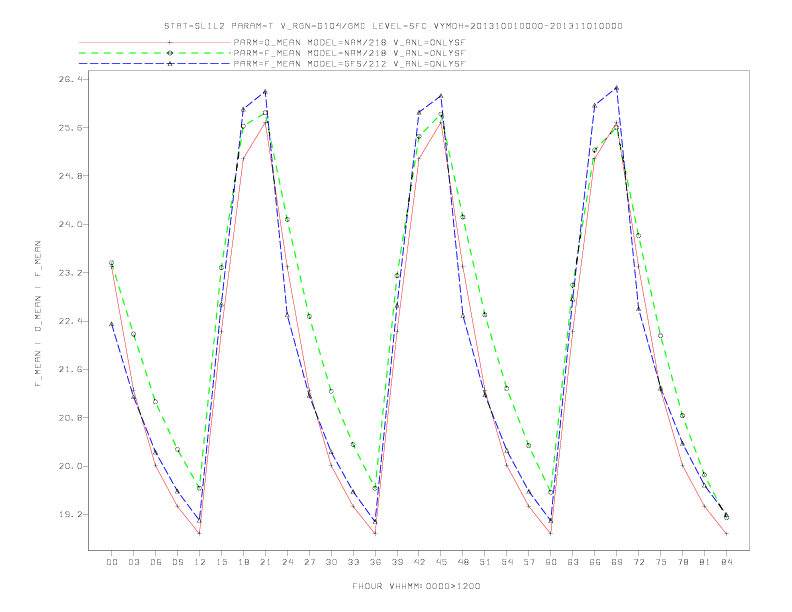
Task: Click the red plus minimum above hour 12
Action: coord(200,533)
